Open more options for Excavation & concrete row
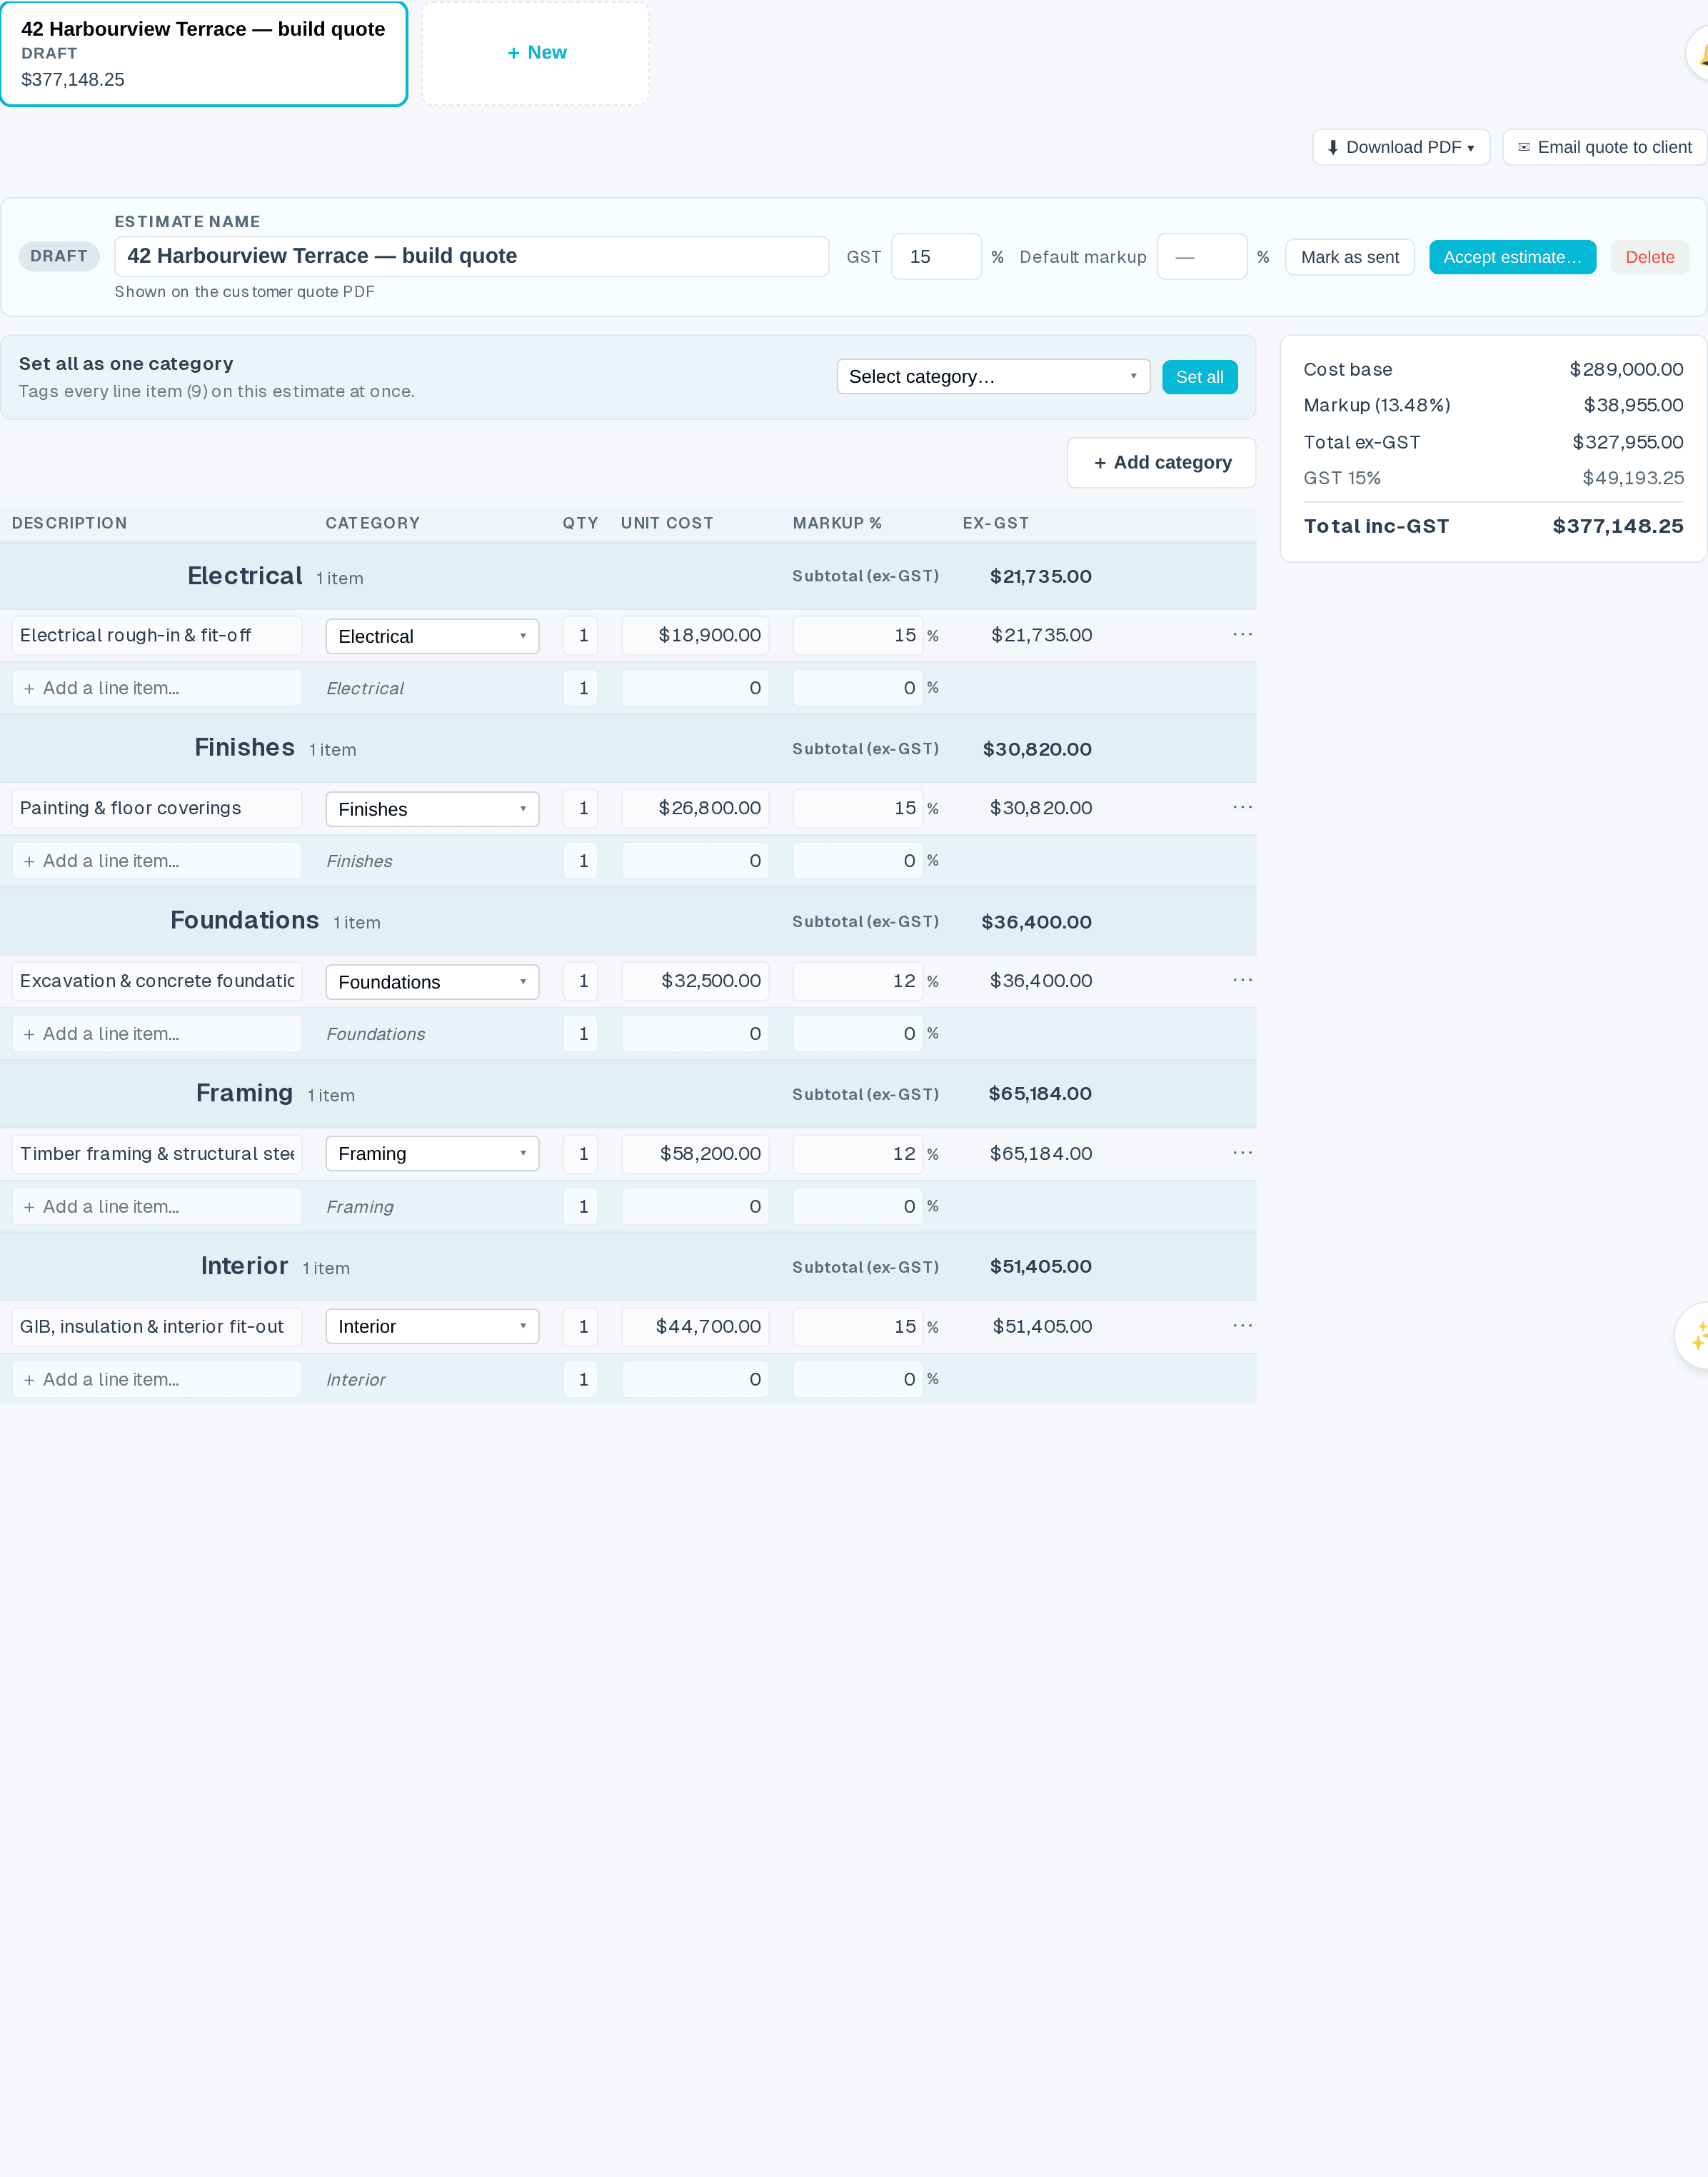 click(x=1242, y=981)
